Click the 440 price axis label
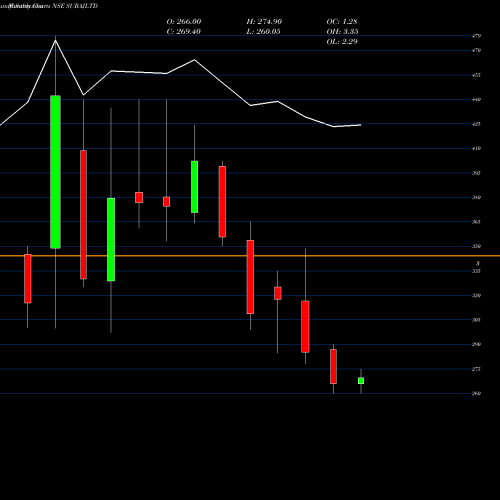This screenshot has width=500, height=500. (476, 99)
